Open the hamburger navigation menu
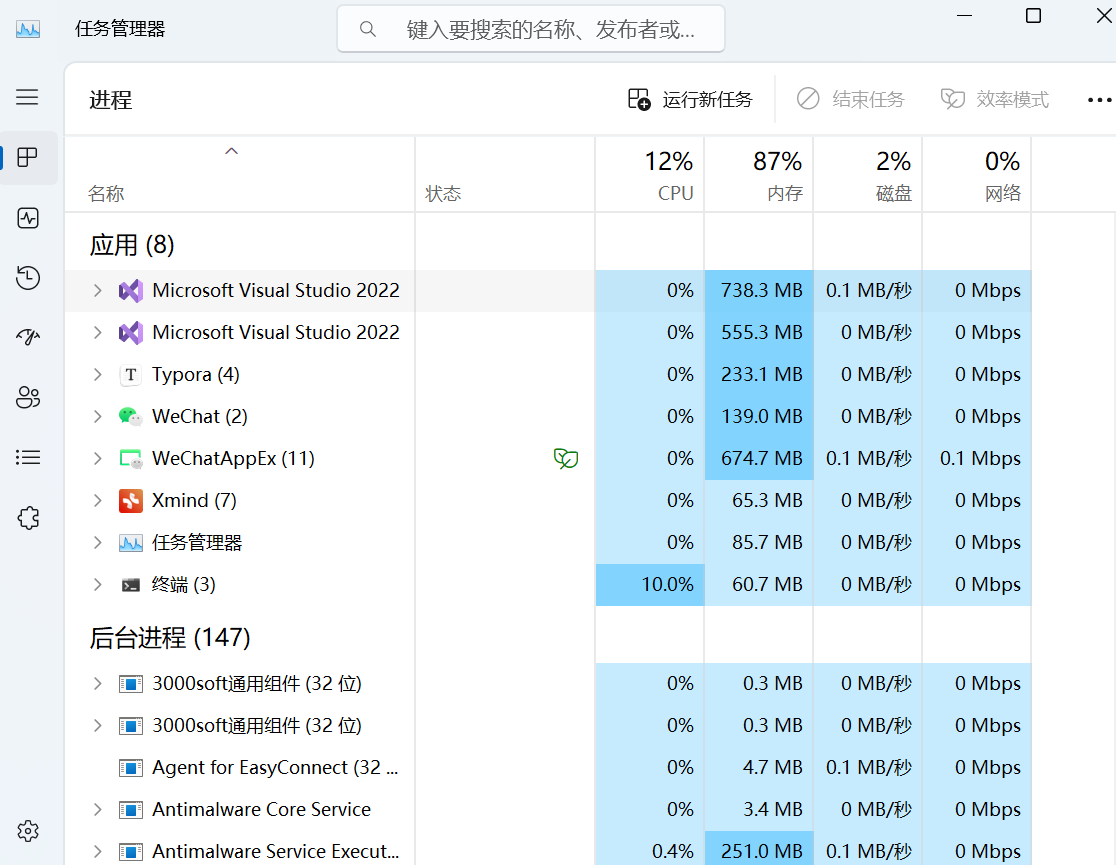 pyautogui.click(x=27, y=97)
